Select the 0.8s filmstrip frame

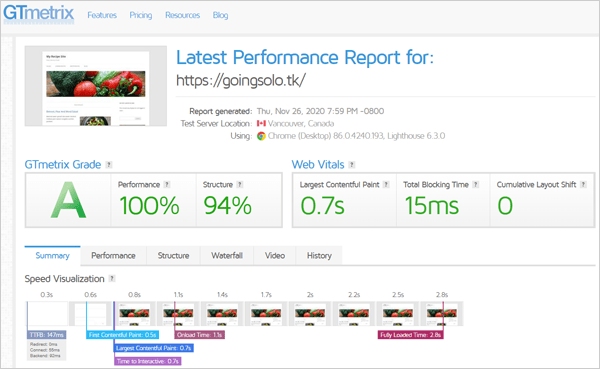pos(134,313)
